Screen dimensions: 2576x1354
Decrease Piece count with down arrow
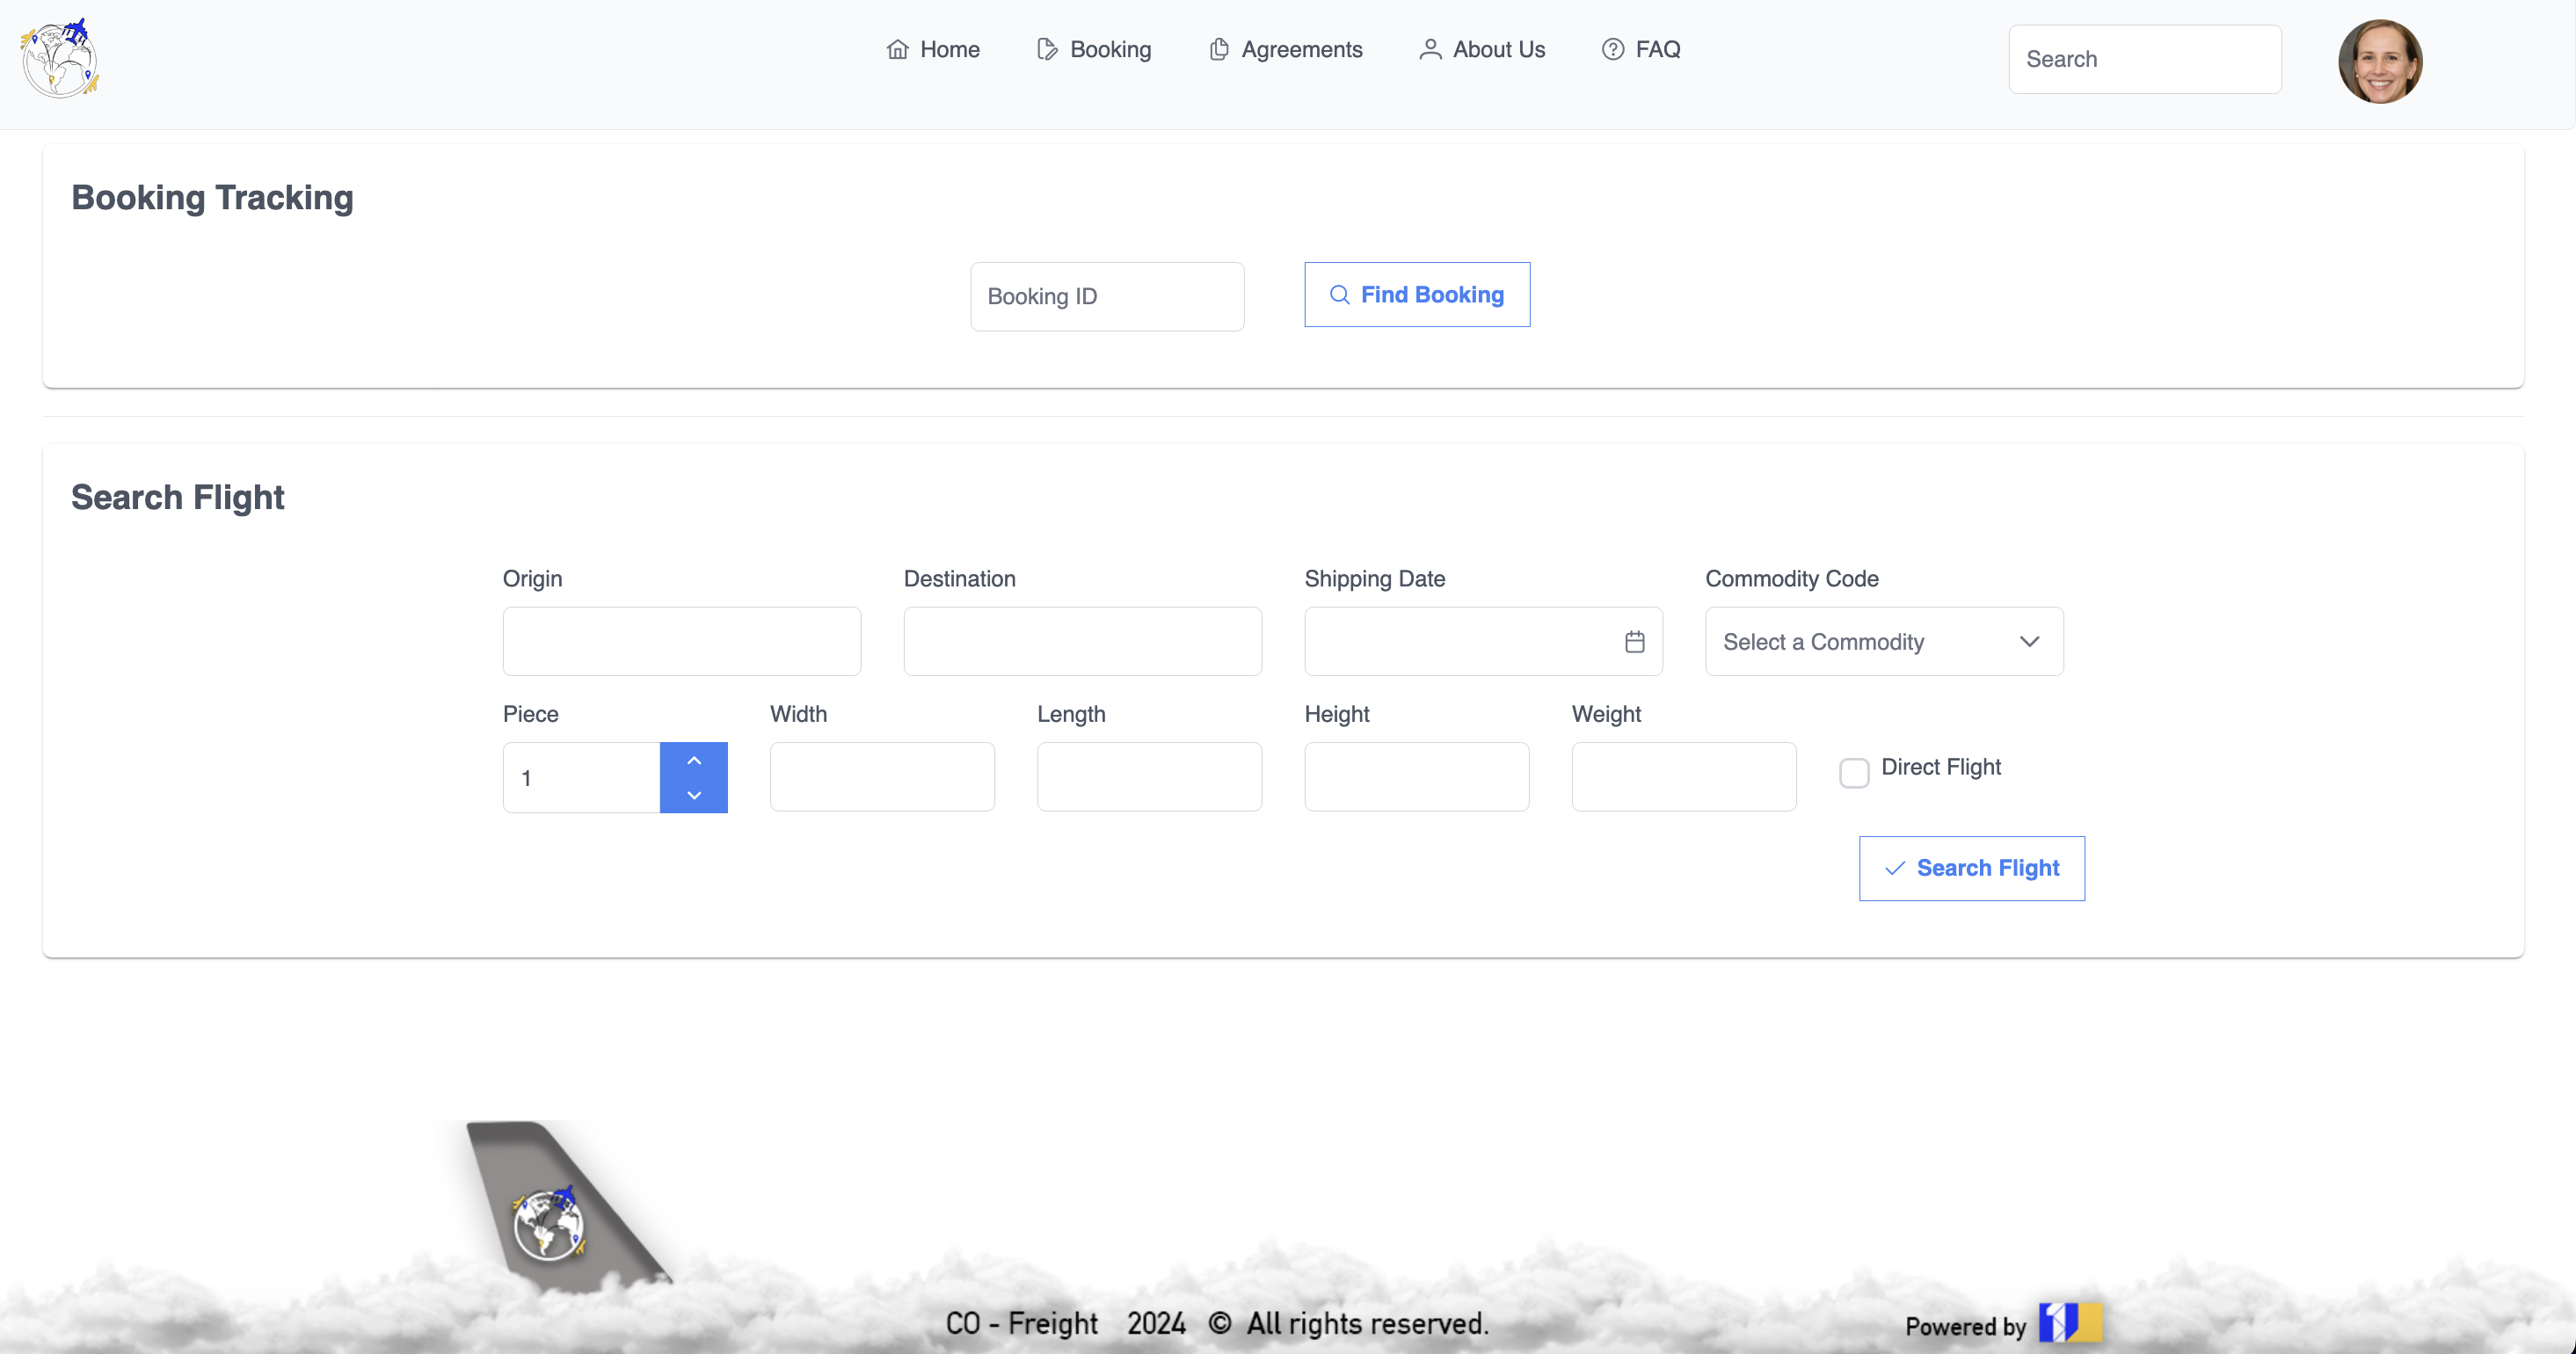(x=694, y=795)
